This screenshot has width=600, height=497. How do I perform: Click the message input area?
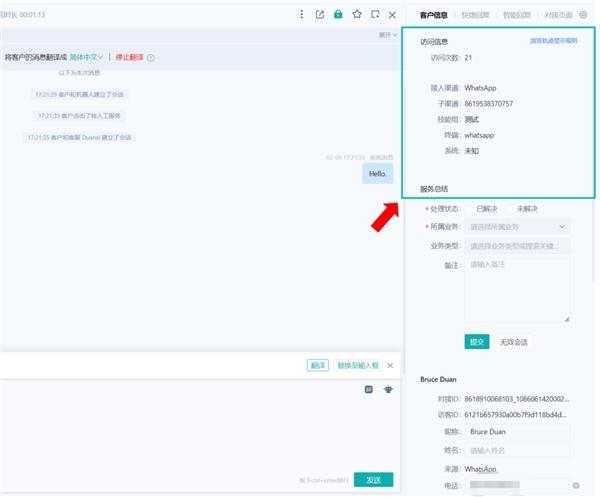[x=199, y=432]
